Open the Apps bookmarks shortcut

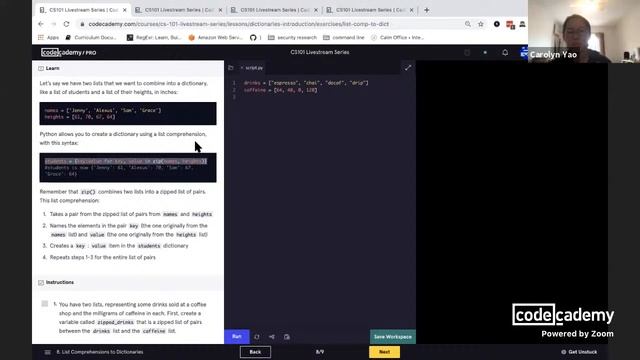click(x=48, y=38)
